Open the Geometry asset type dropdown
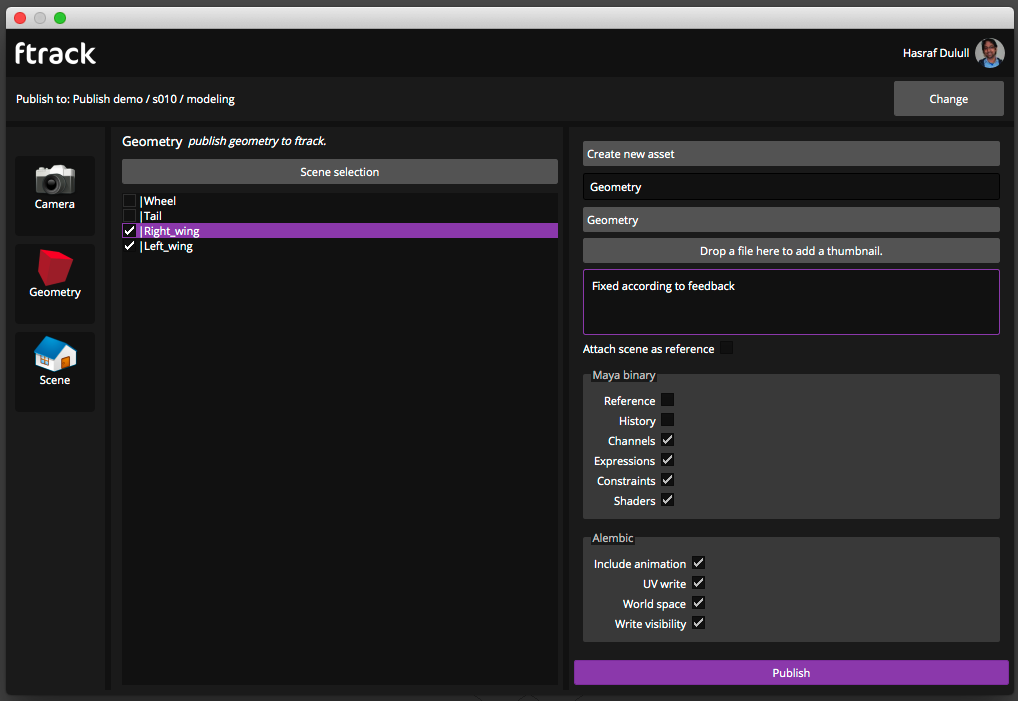Viewport: 1018px width, 701px height. pyautogui.click(x=791, y=220)
